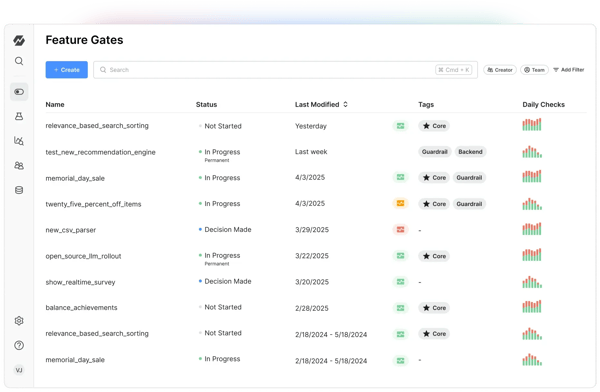600x392 pixels.
Task: Click 'Last week' modified date
Action: (311, 152)
